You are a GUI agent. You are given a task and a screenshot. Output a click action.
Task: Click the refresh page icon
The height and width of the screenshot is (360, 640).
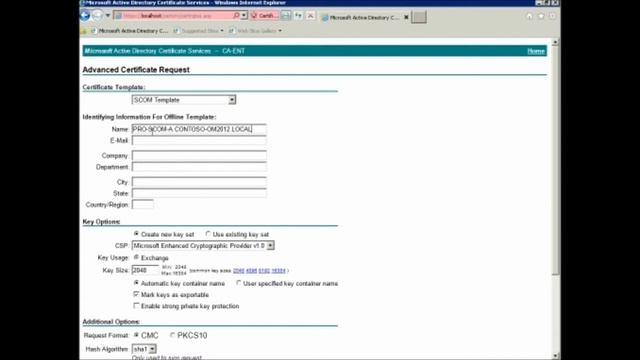pyautogui.click(x=298, y=16)
